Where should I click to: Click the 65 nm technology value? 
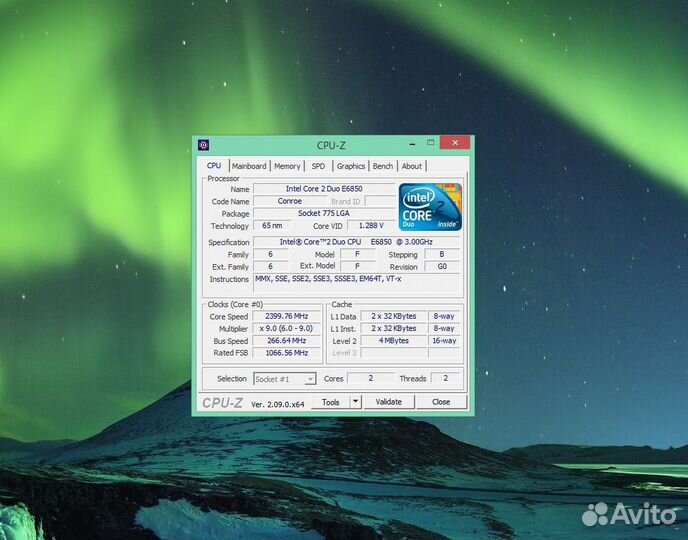(x=272, y=225)
